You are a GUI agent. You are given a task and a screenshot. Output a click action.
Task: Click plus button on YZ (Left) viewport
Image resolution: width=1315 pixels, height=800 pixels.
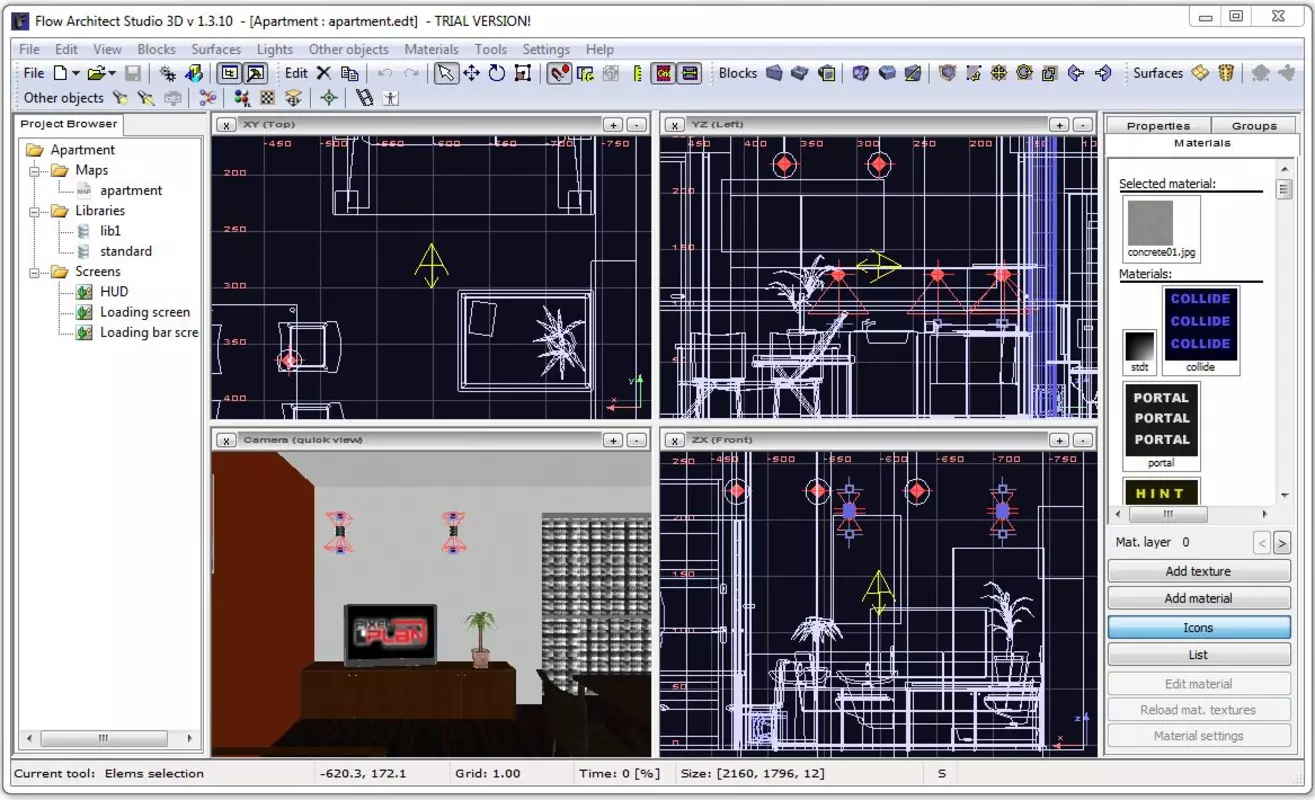pyautogui.click(x=1060, y=125)
